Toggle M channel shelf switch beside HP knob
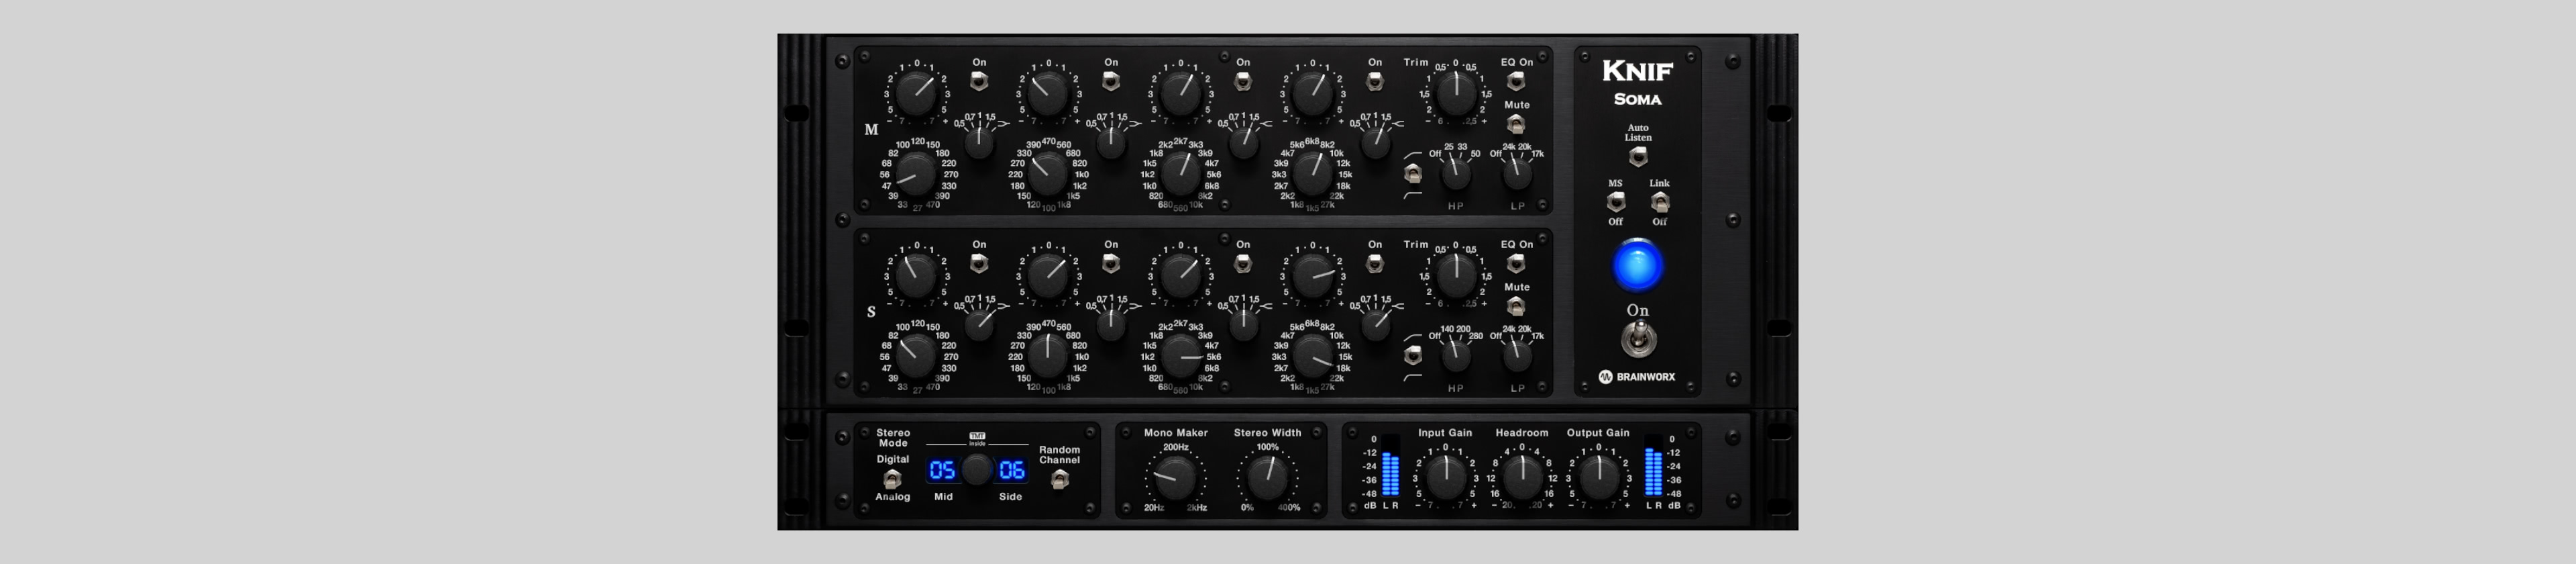 1412,174
